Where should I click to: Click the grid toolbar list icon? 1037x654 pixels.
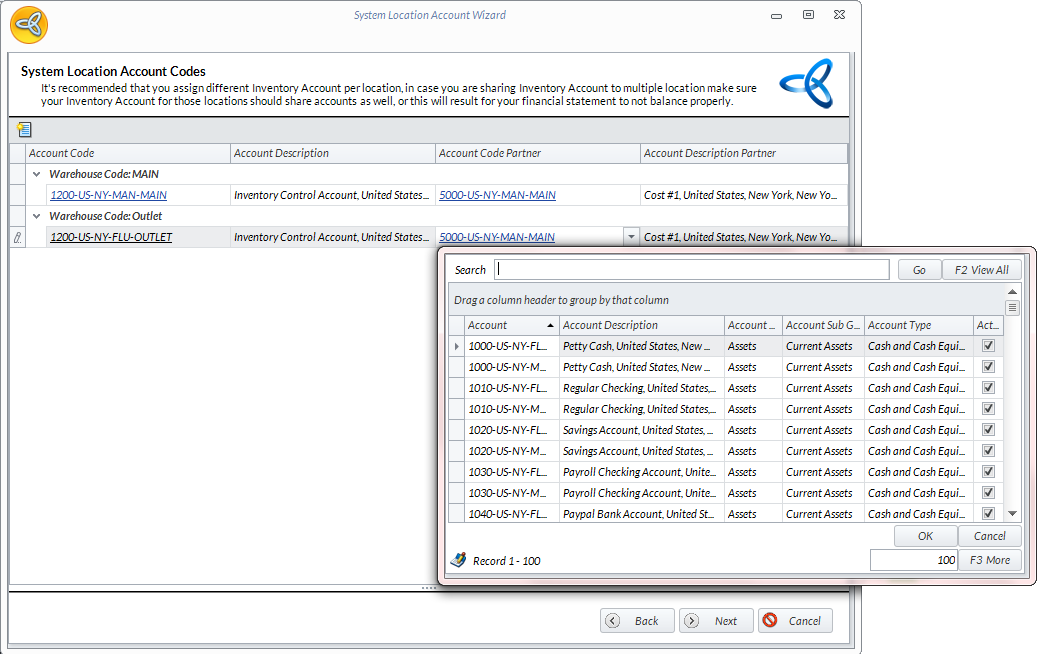(25, 130)
